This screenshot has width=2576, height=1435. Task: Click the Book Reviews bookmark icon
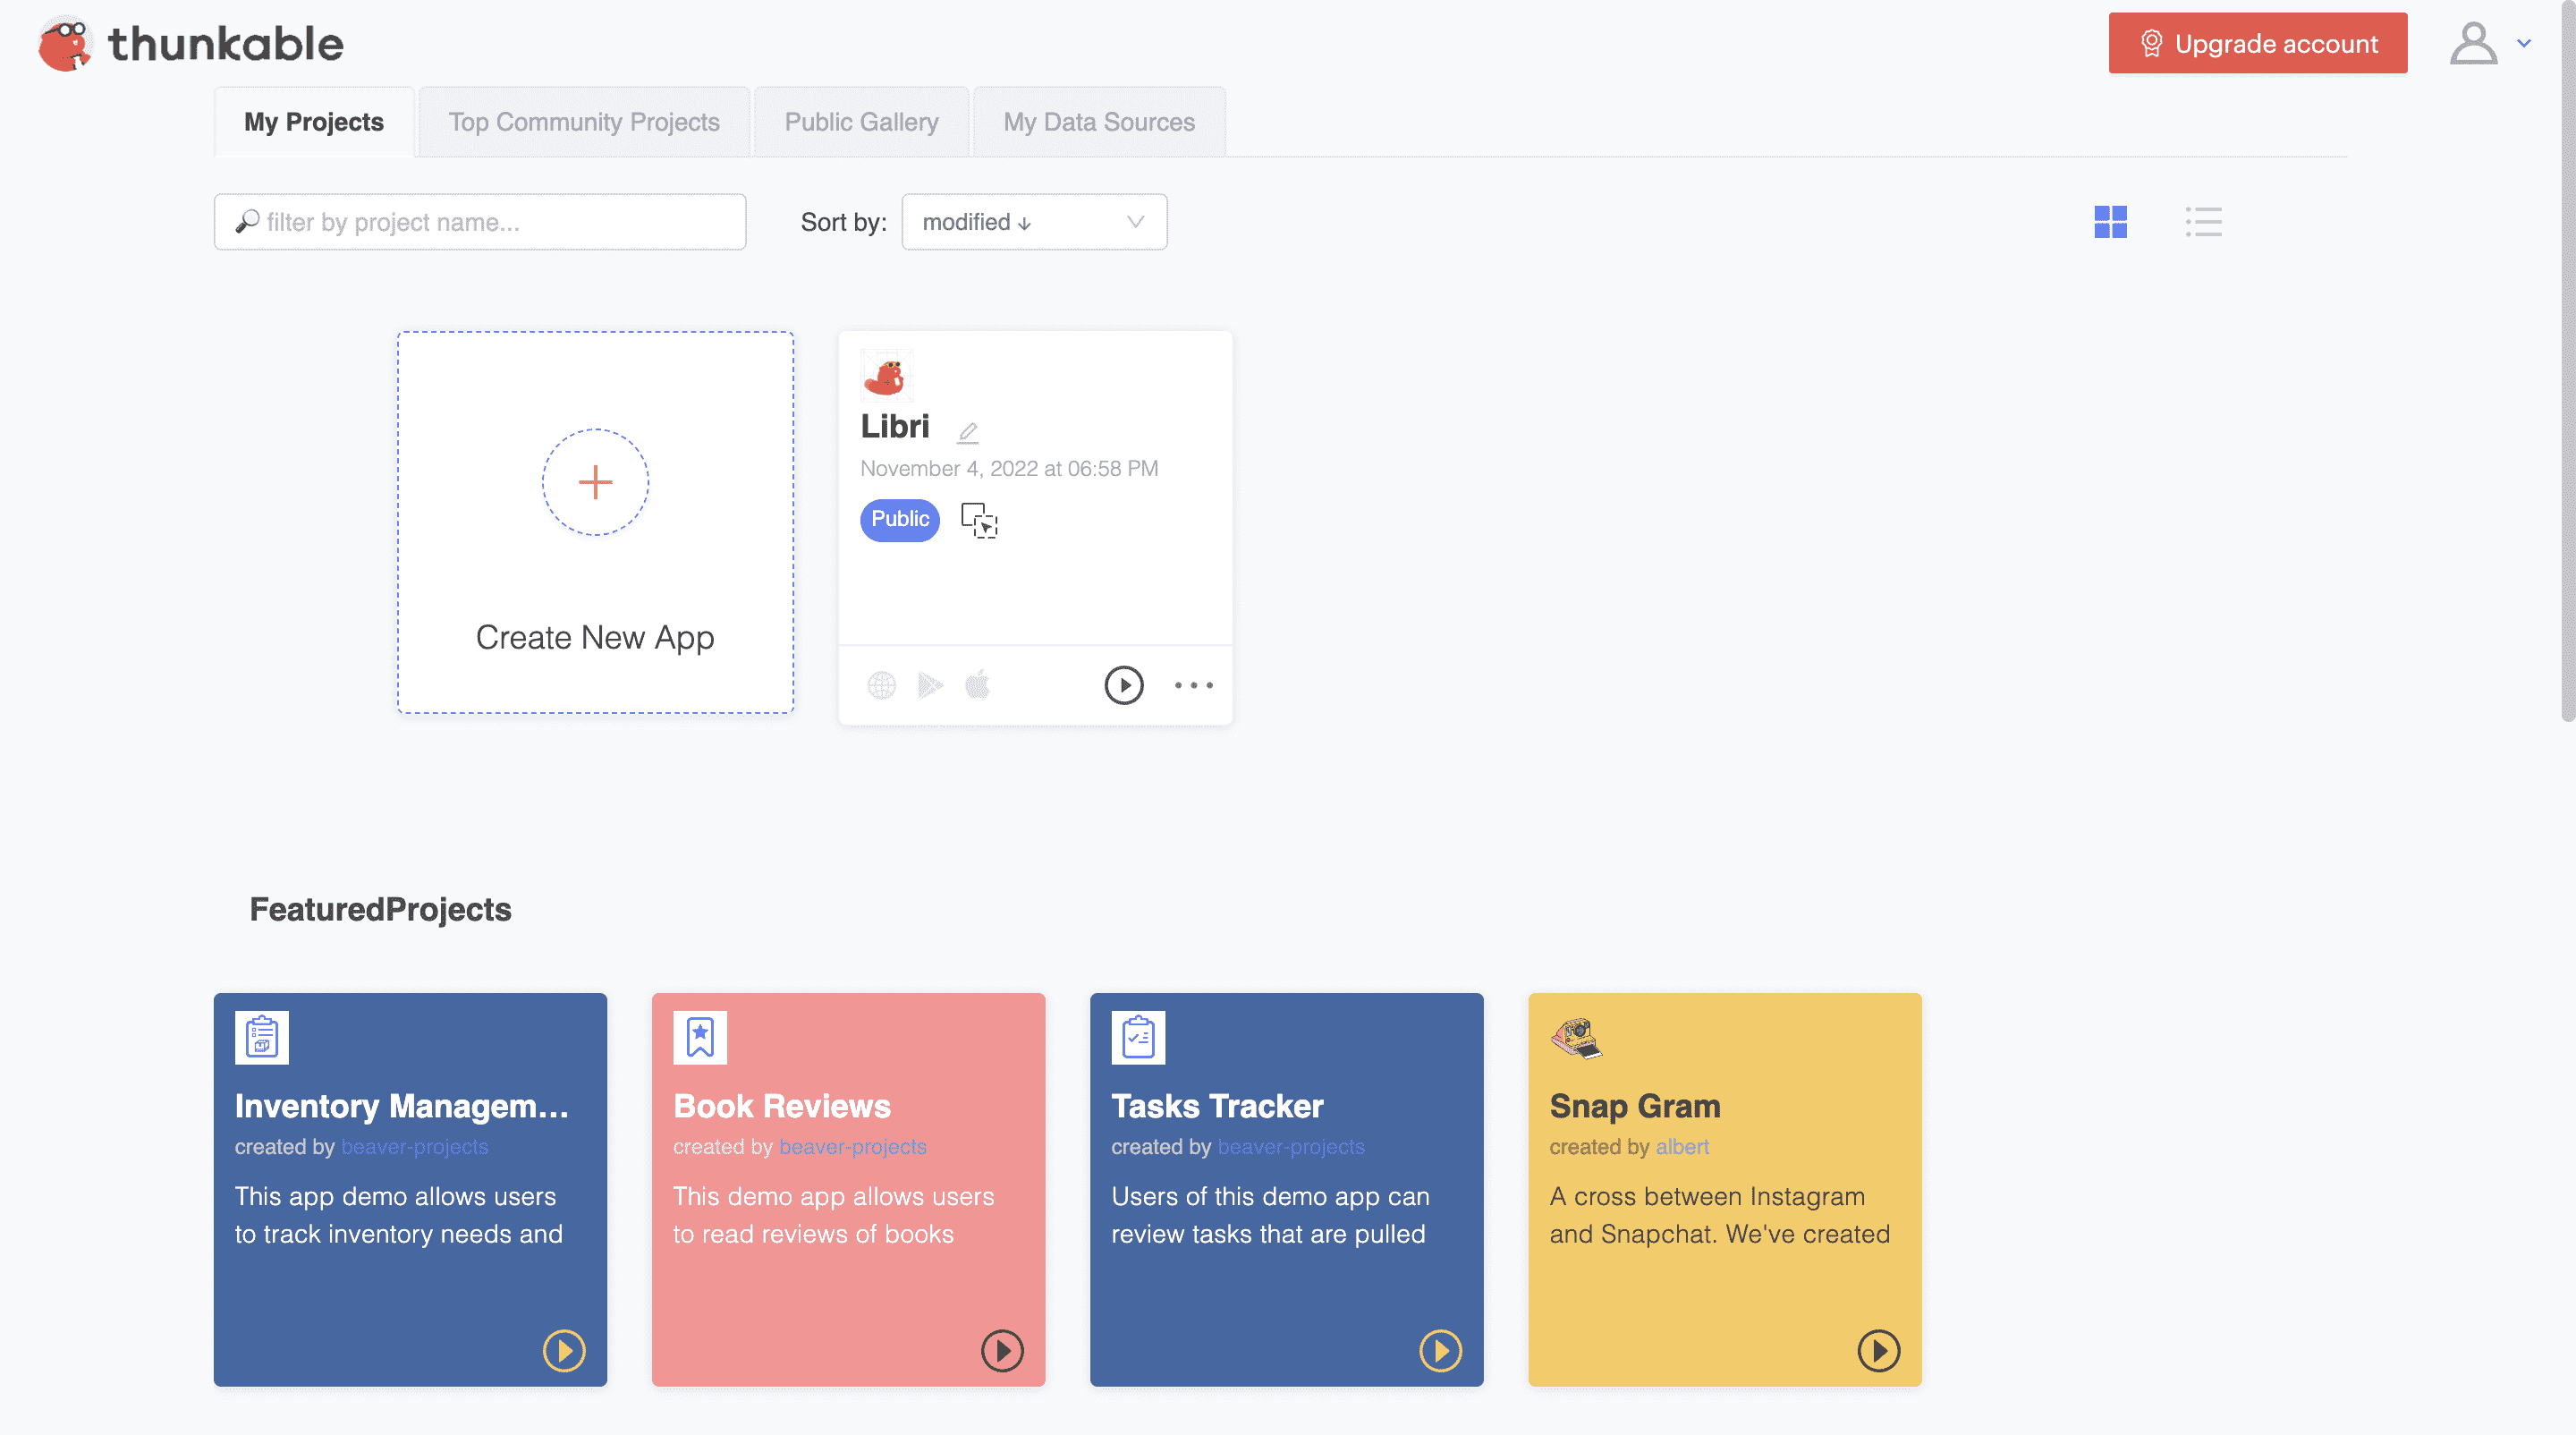click(x=700, y=1037)
